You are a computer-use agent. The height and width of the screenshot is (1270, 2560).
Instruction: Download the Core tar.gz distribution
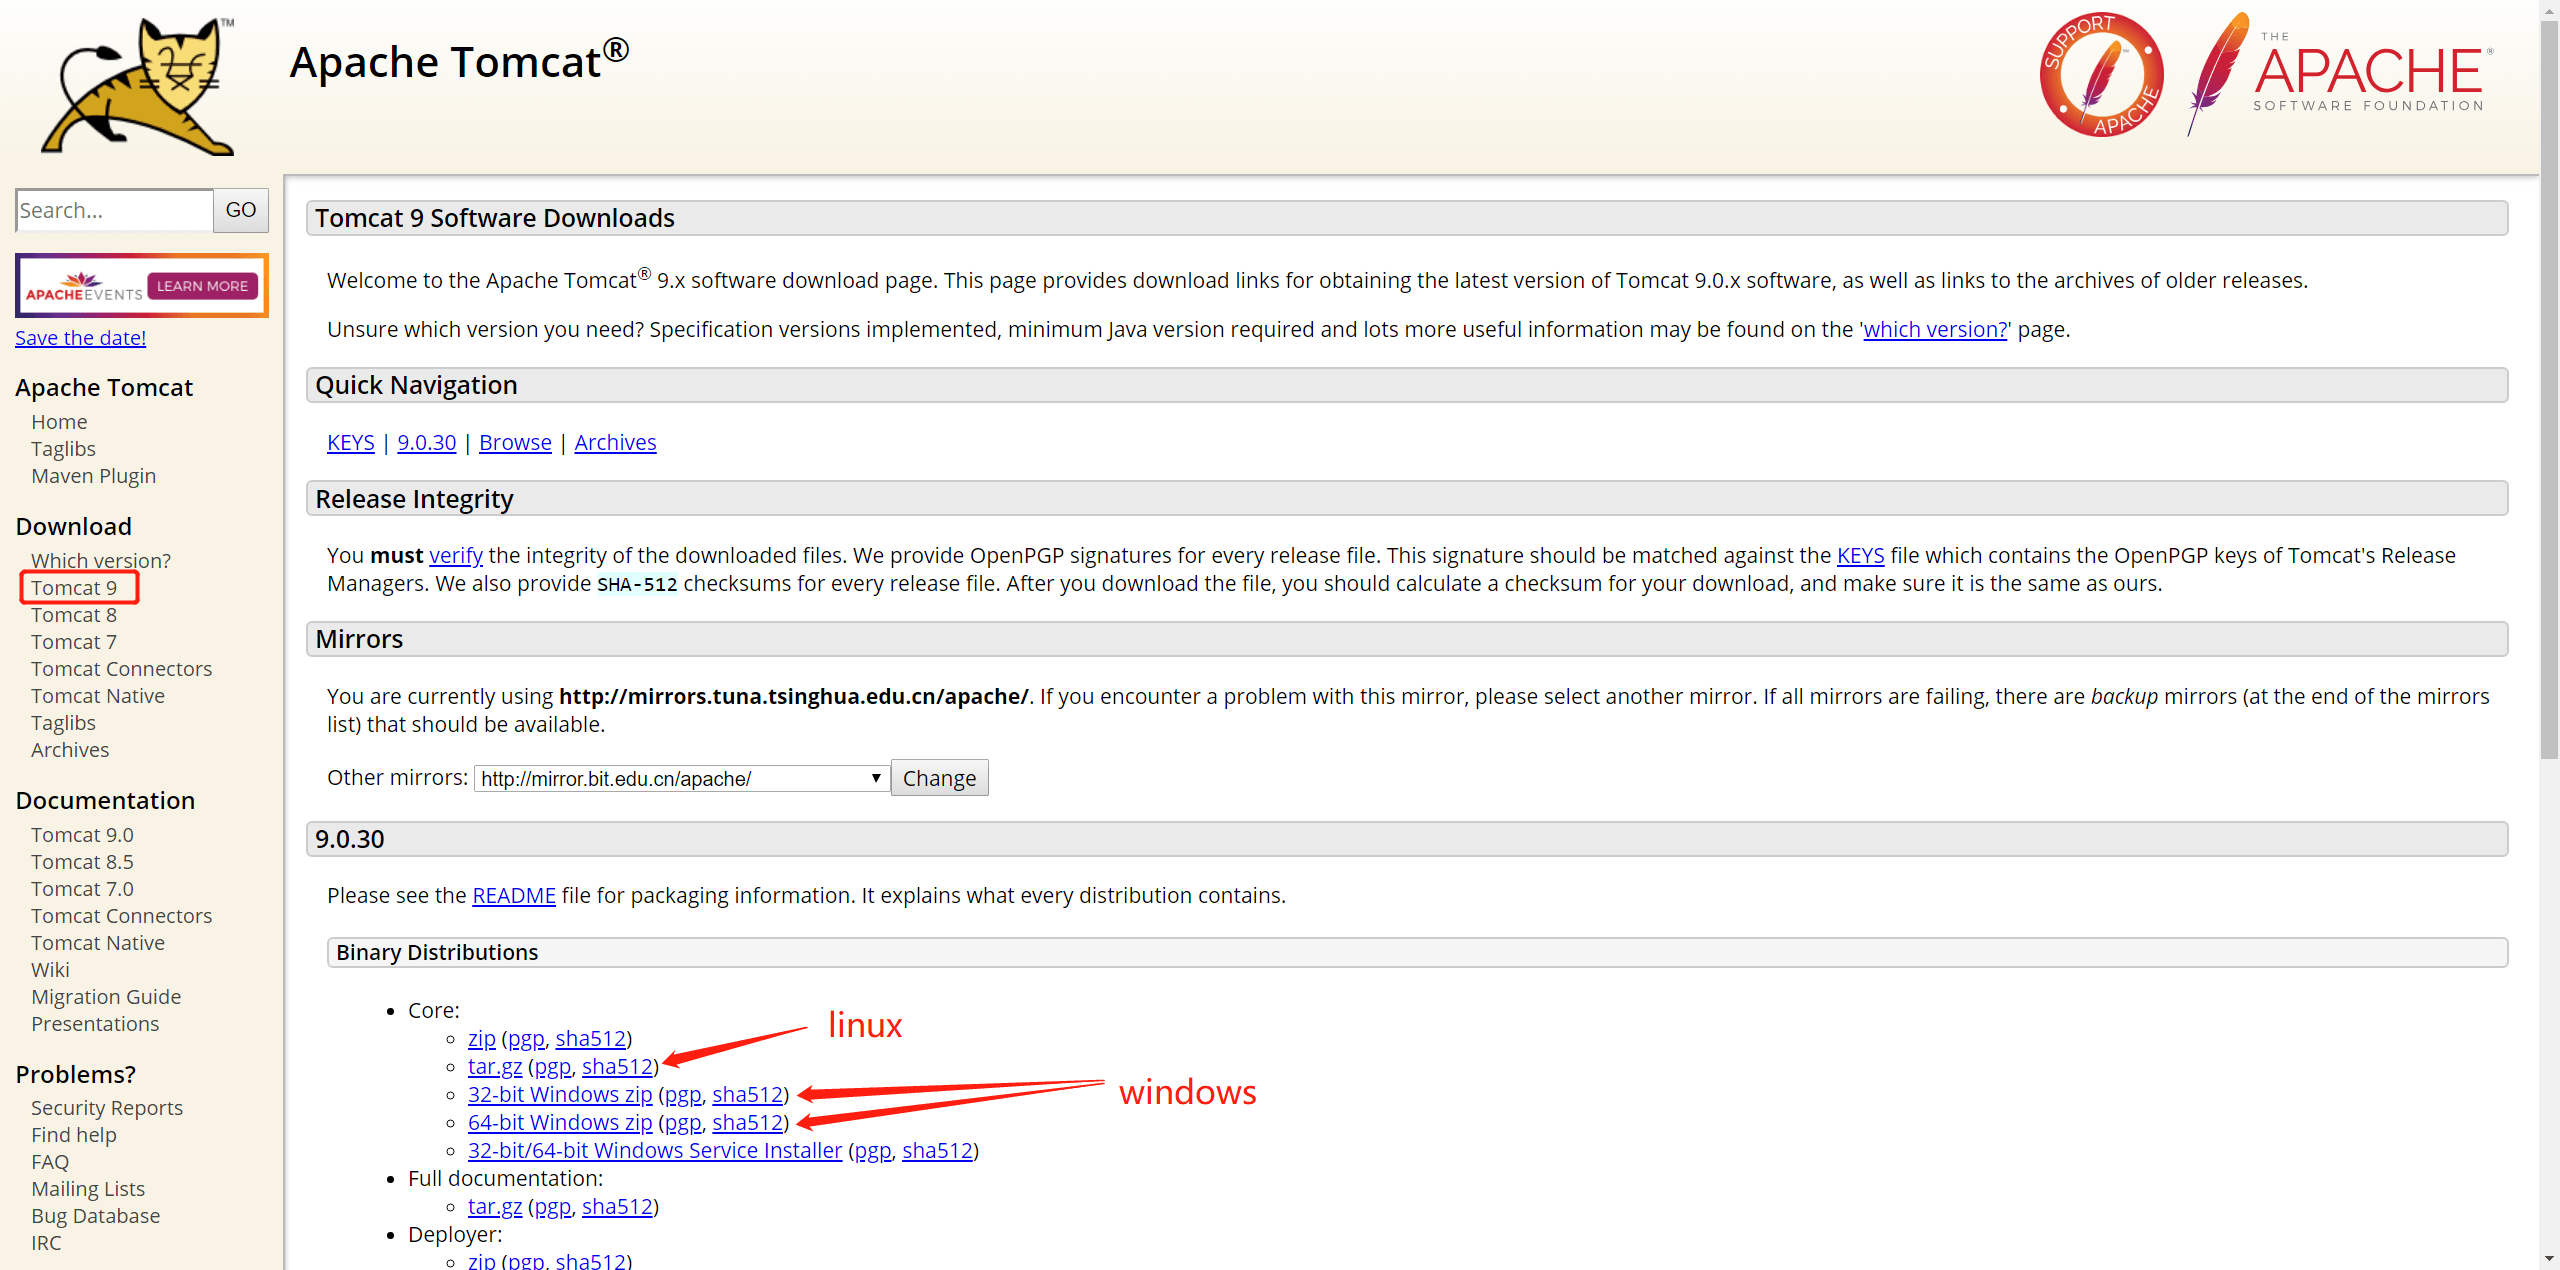495,1067
